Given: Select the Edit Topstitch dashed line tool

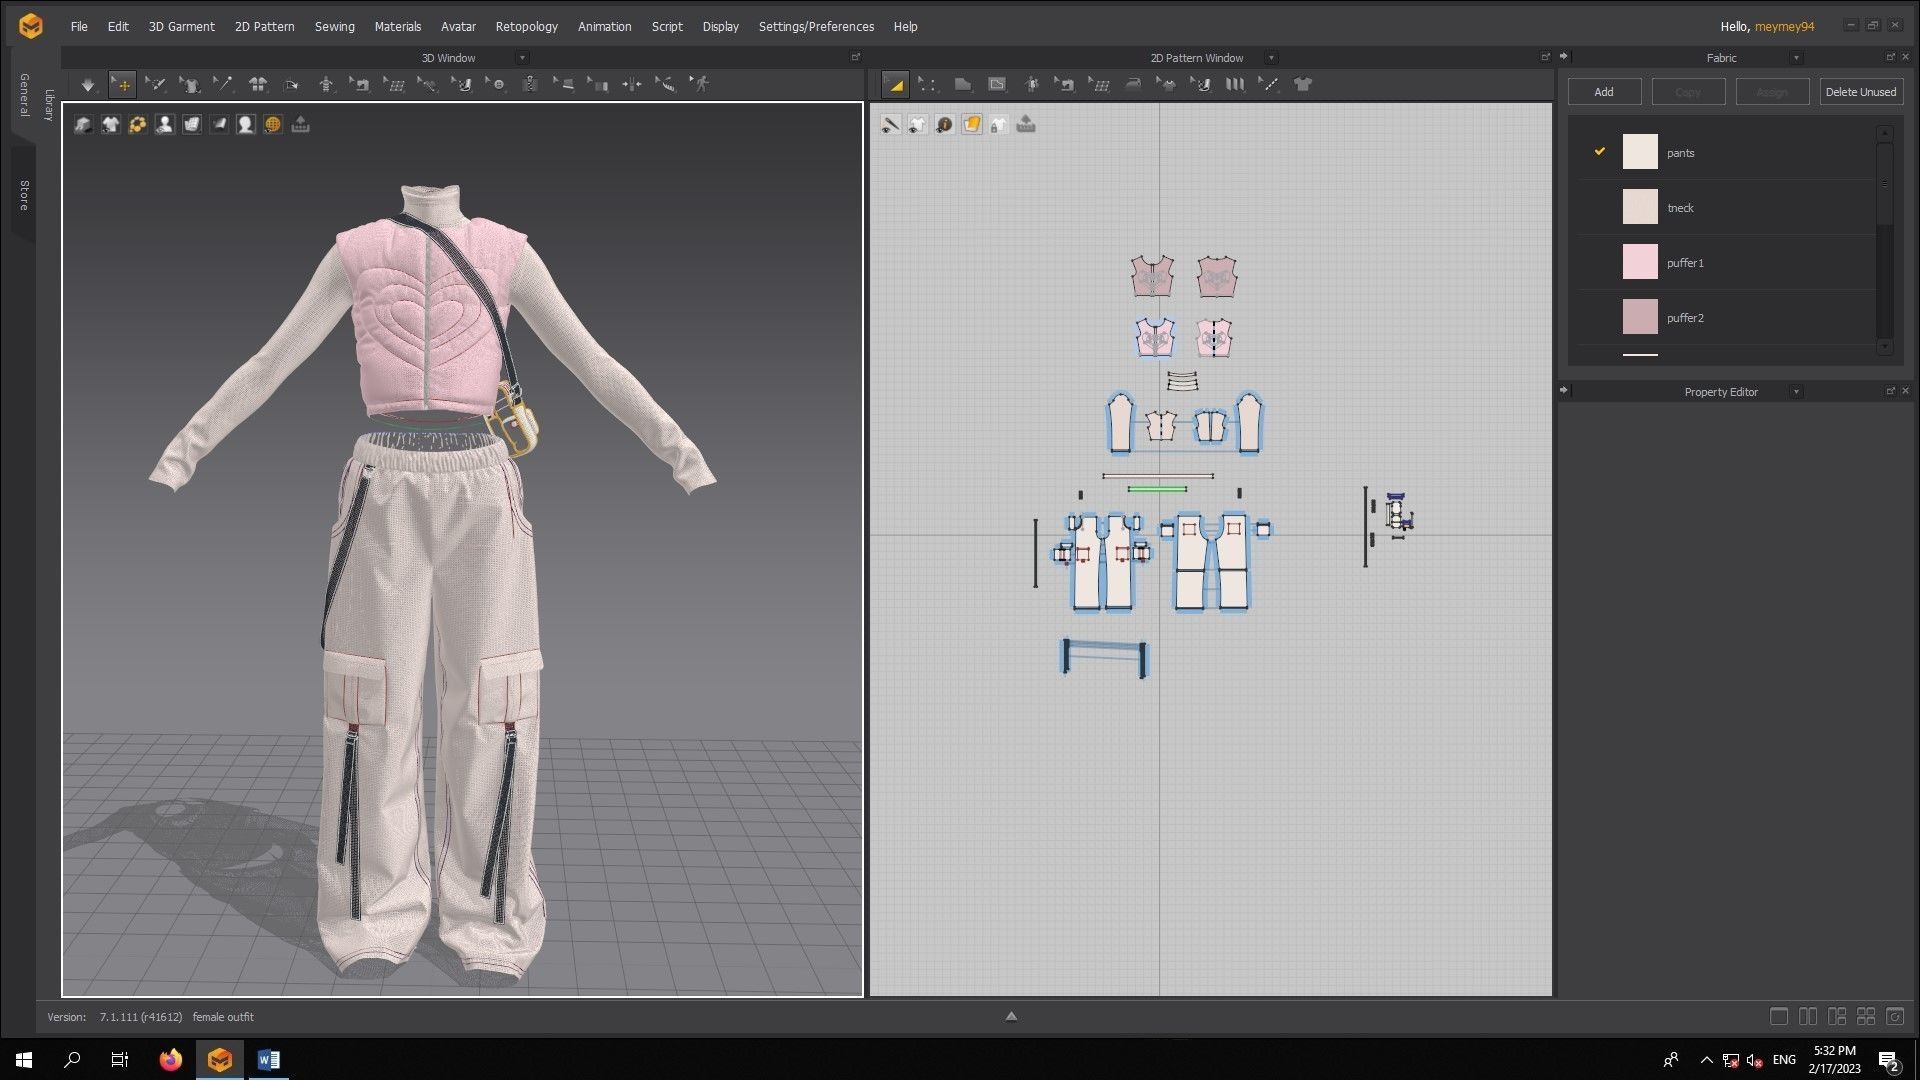Looking at the screenshot, I should 1269,85.
